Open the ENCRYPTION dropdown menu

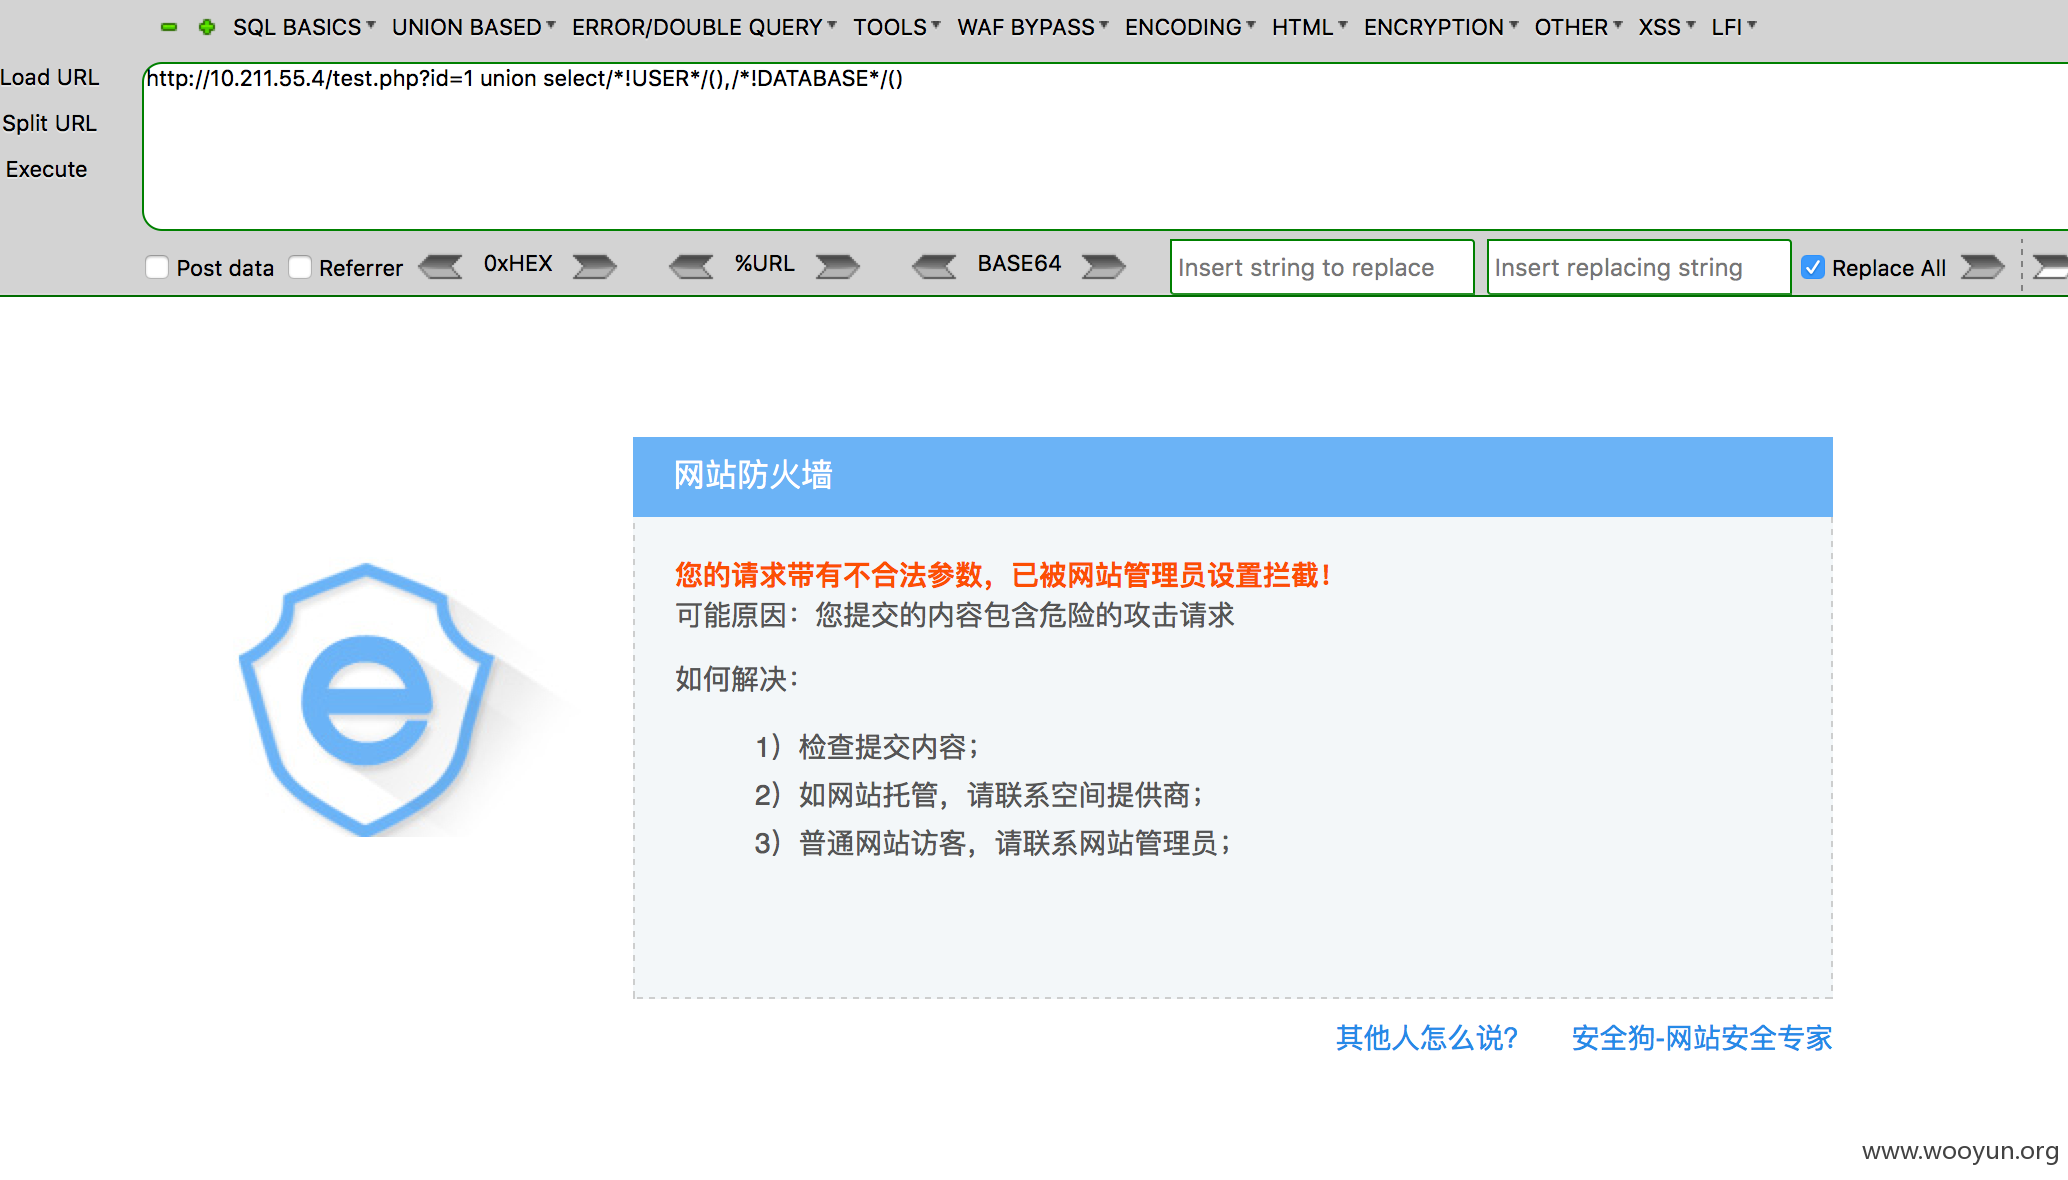[1441, 27]
